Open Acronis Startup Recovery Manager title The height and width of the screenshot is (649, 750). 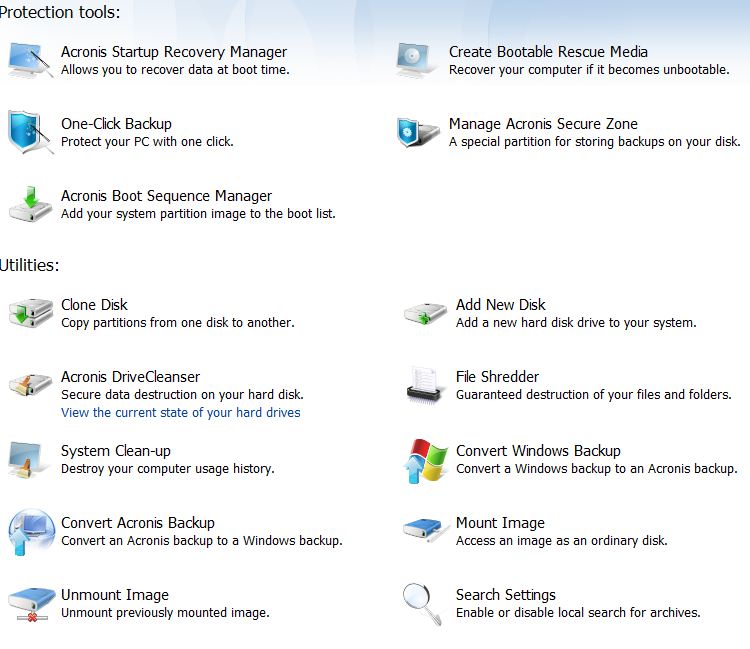pyautogui.click(x=174, y=52)
